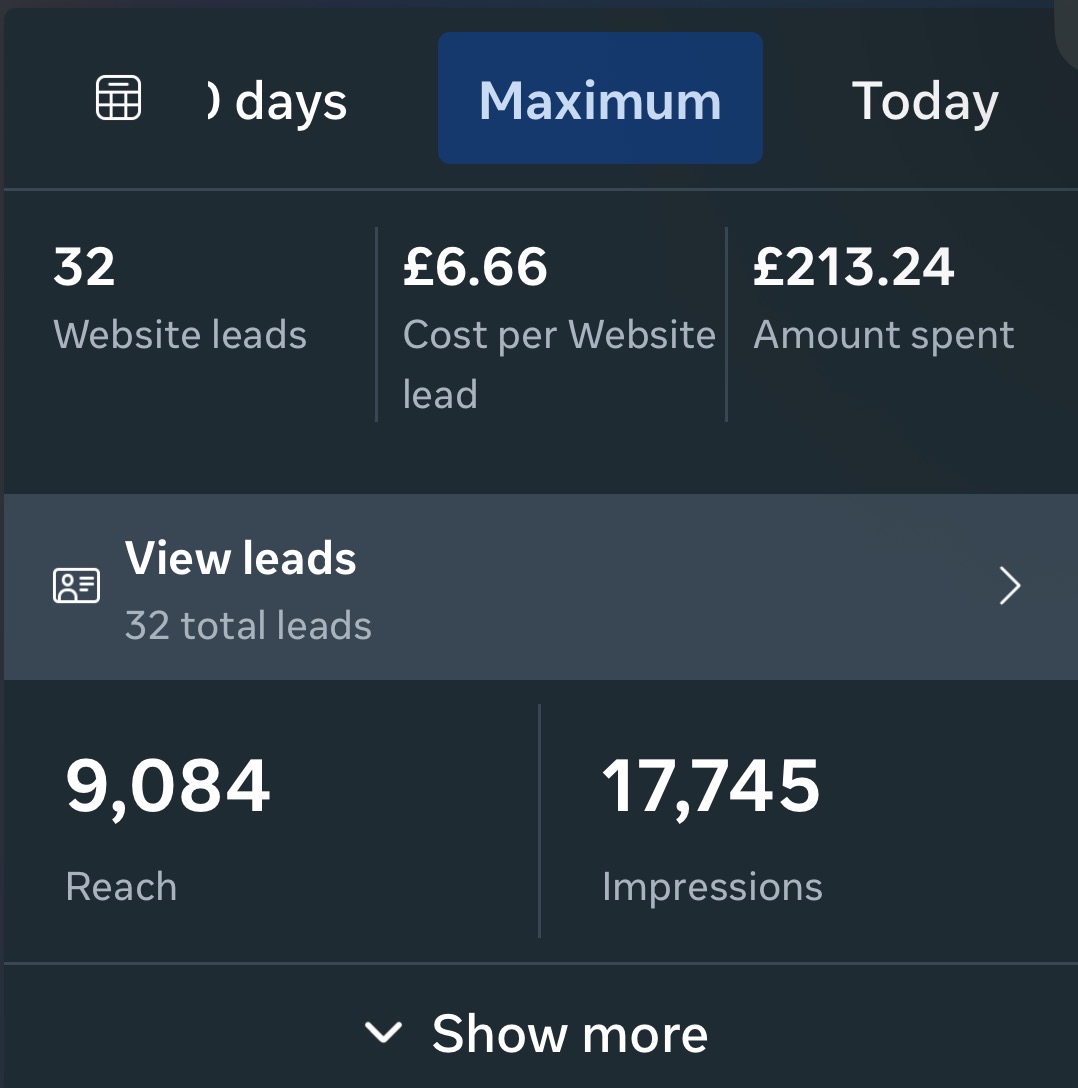The image size is (1078, 1088).
Task: Select the partially visible days tab
Action: [278, 101]
